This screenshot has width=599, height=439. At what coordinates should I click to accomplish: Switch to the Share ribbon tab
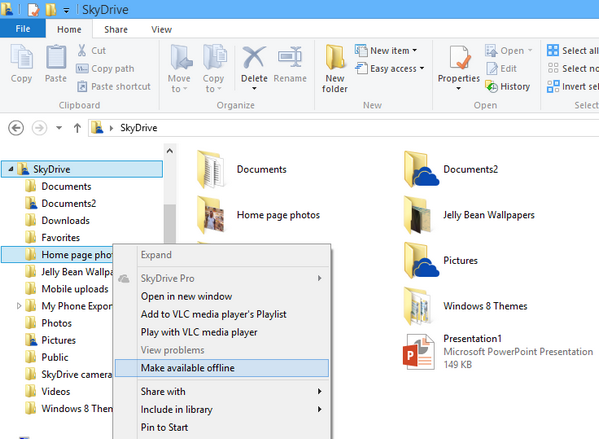point(116,29)
